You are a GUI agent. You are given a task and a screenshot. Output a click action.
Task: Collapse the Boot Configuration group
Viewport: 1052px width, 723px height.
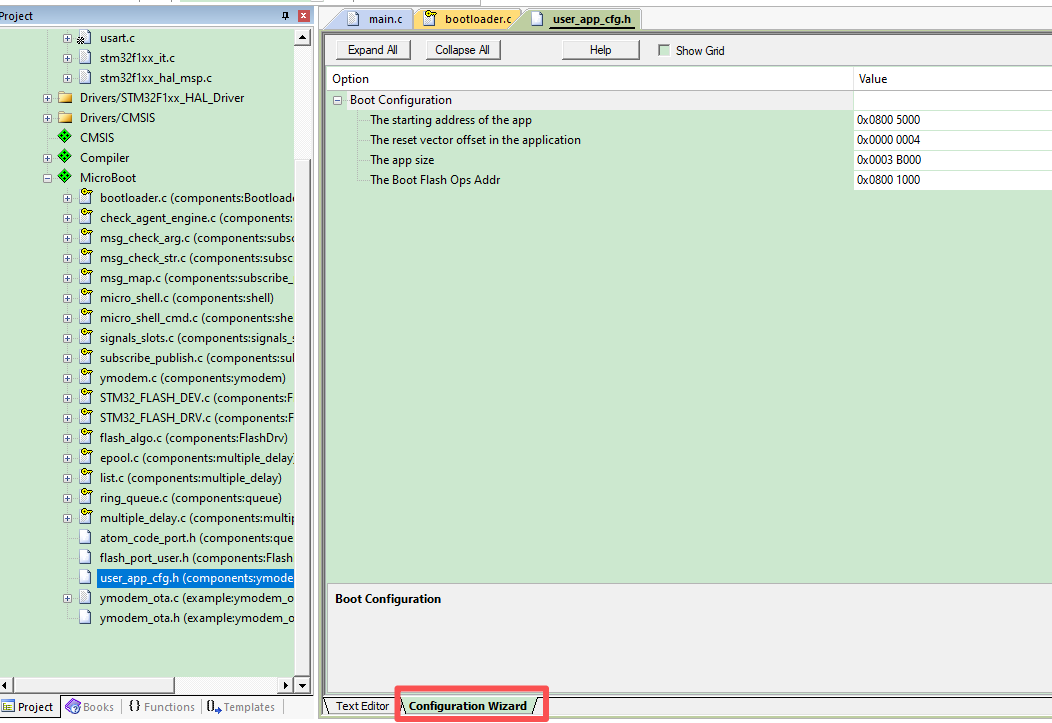coord(337,100)
